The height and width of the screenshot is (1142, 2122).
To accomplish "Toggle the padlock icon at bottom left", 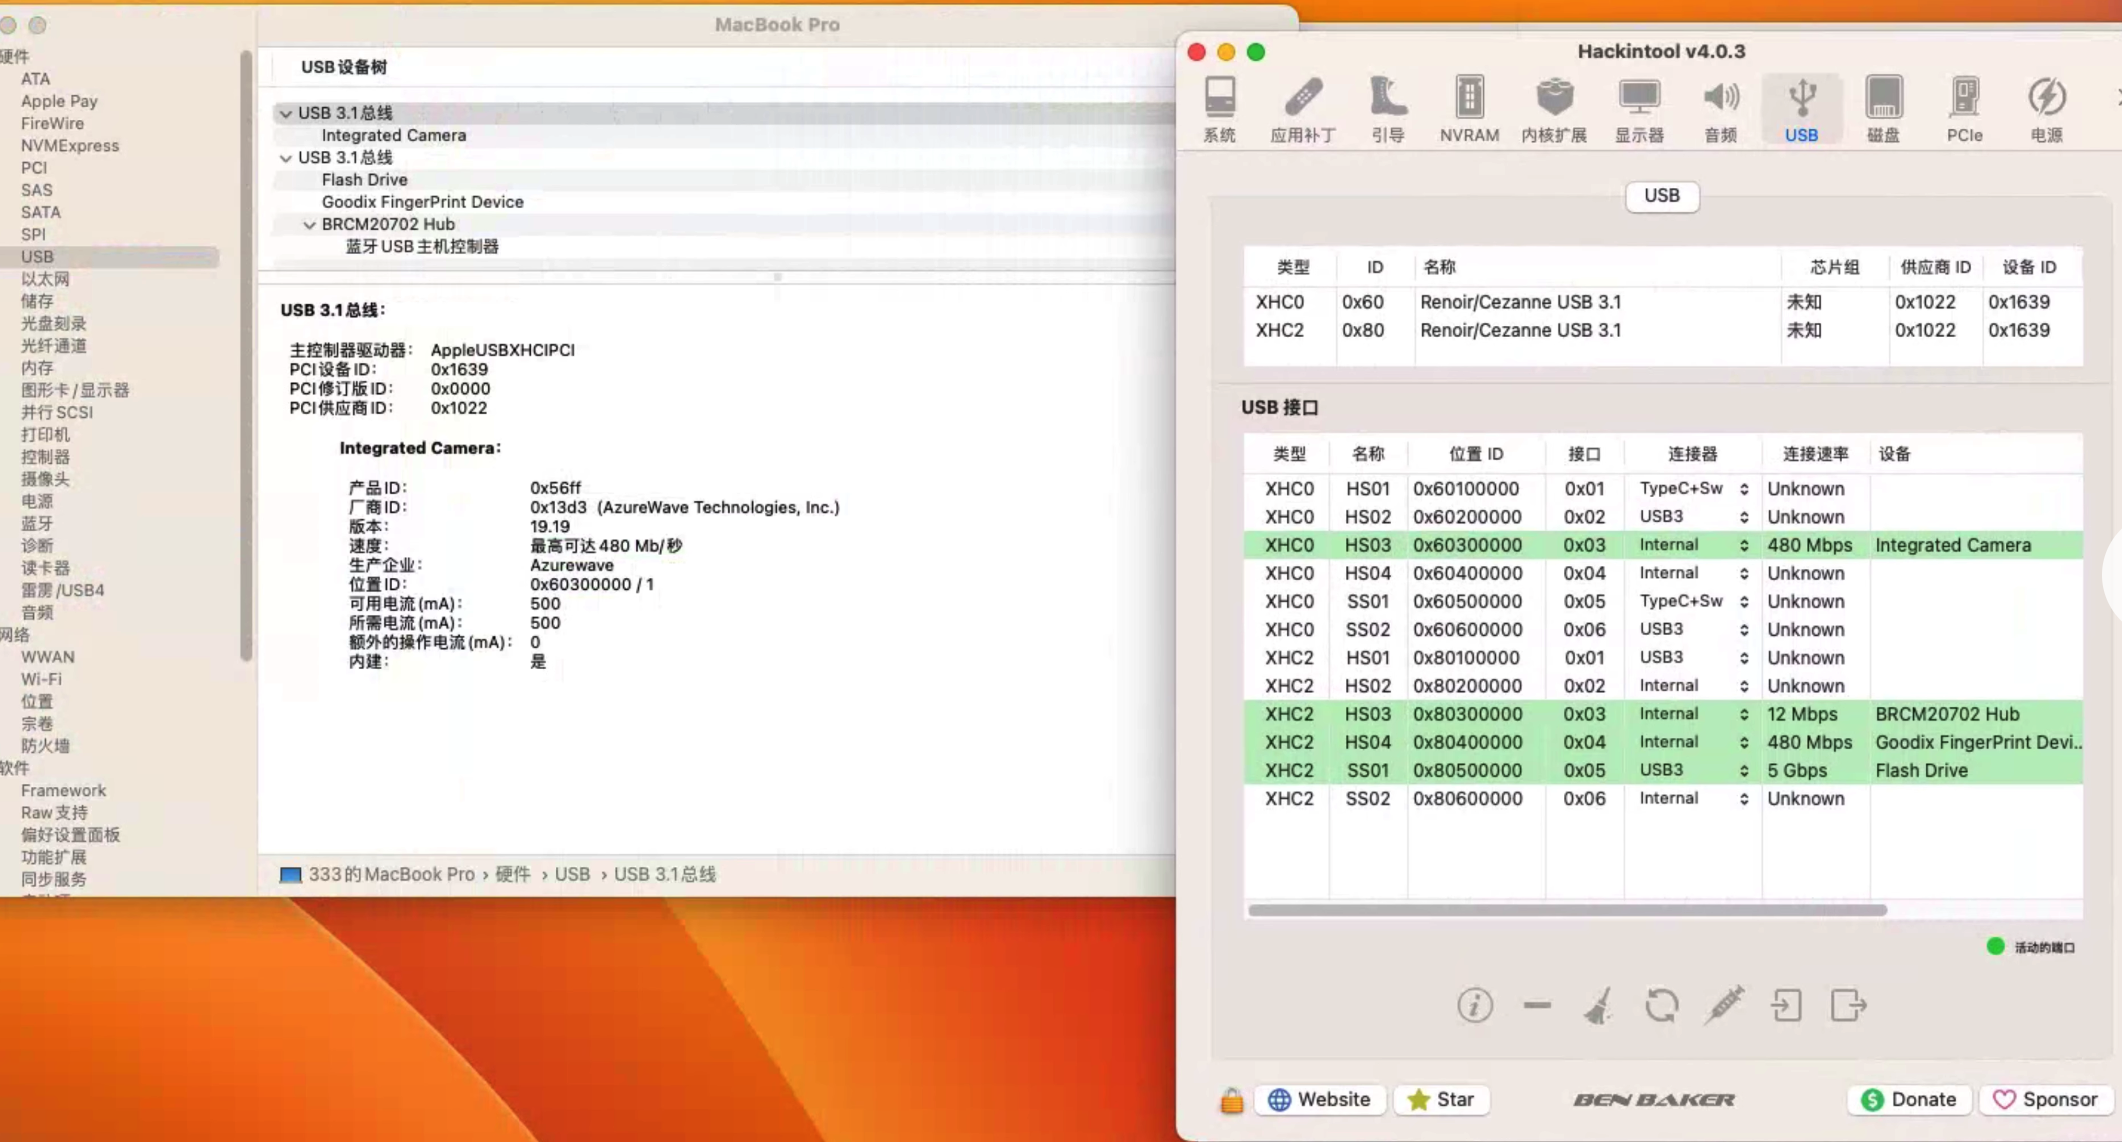I will pos(1232,1099).
